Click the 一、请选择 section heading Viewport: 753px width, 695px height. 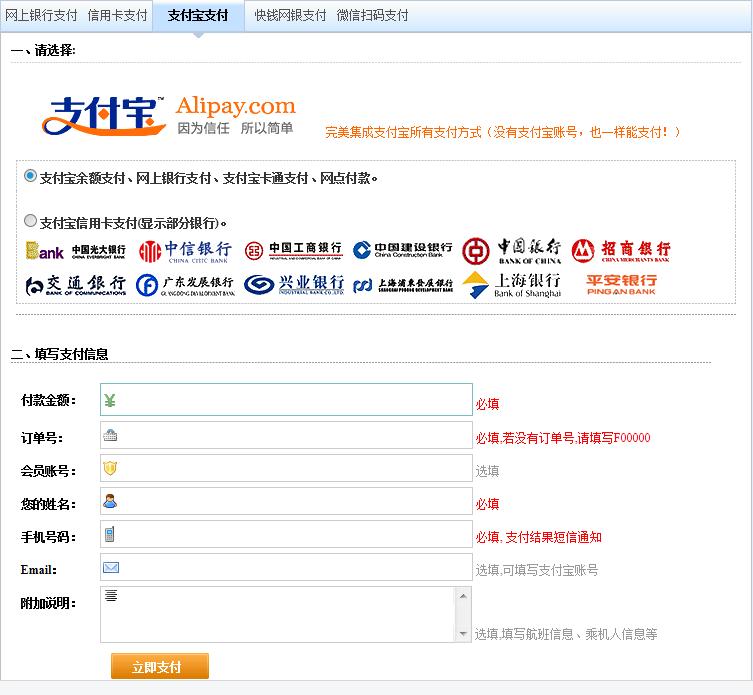coord(43,50)
